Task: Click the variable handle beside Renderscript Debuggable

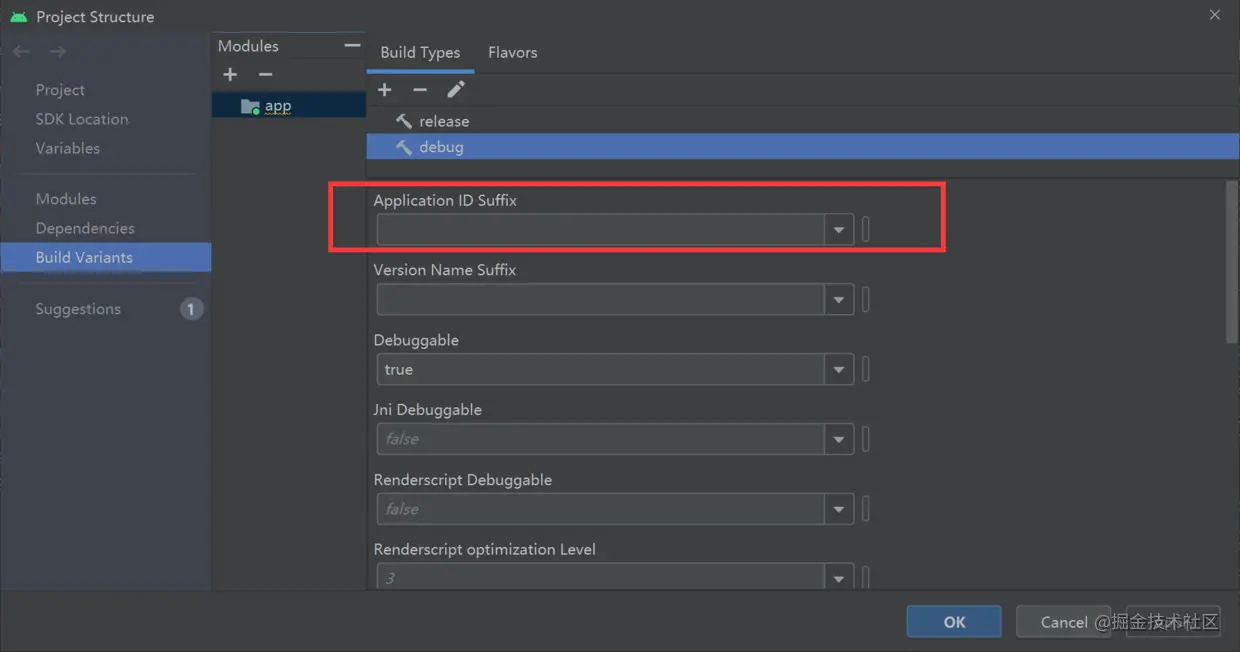Action: tap(866, 509)
